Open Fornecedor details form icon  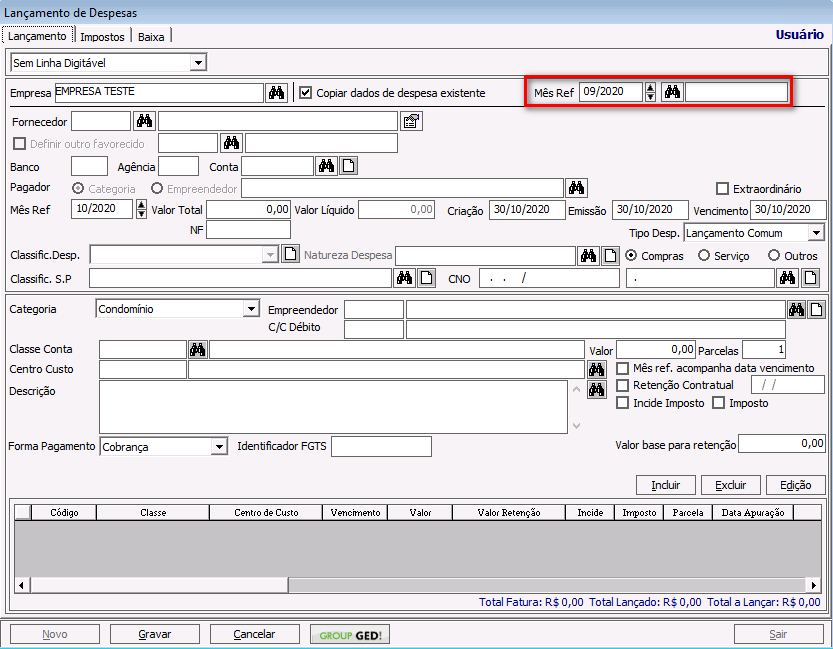tap(411, 121)
